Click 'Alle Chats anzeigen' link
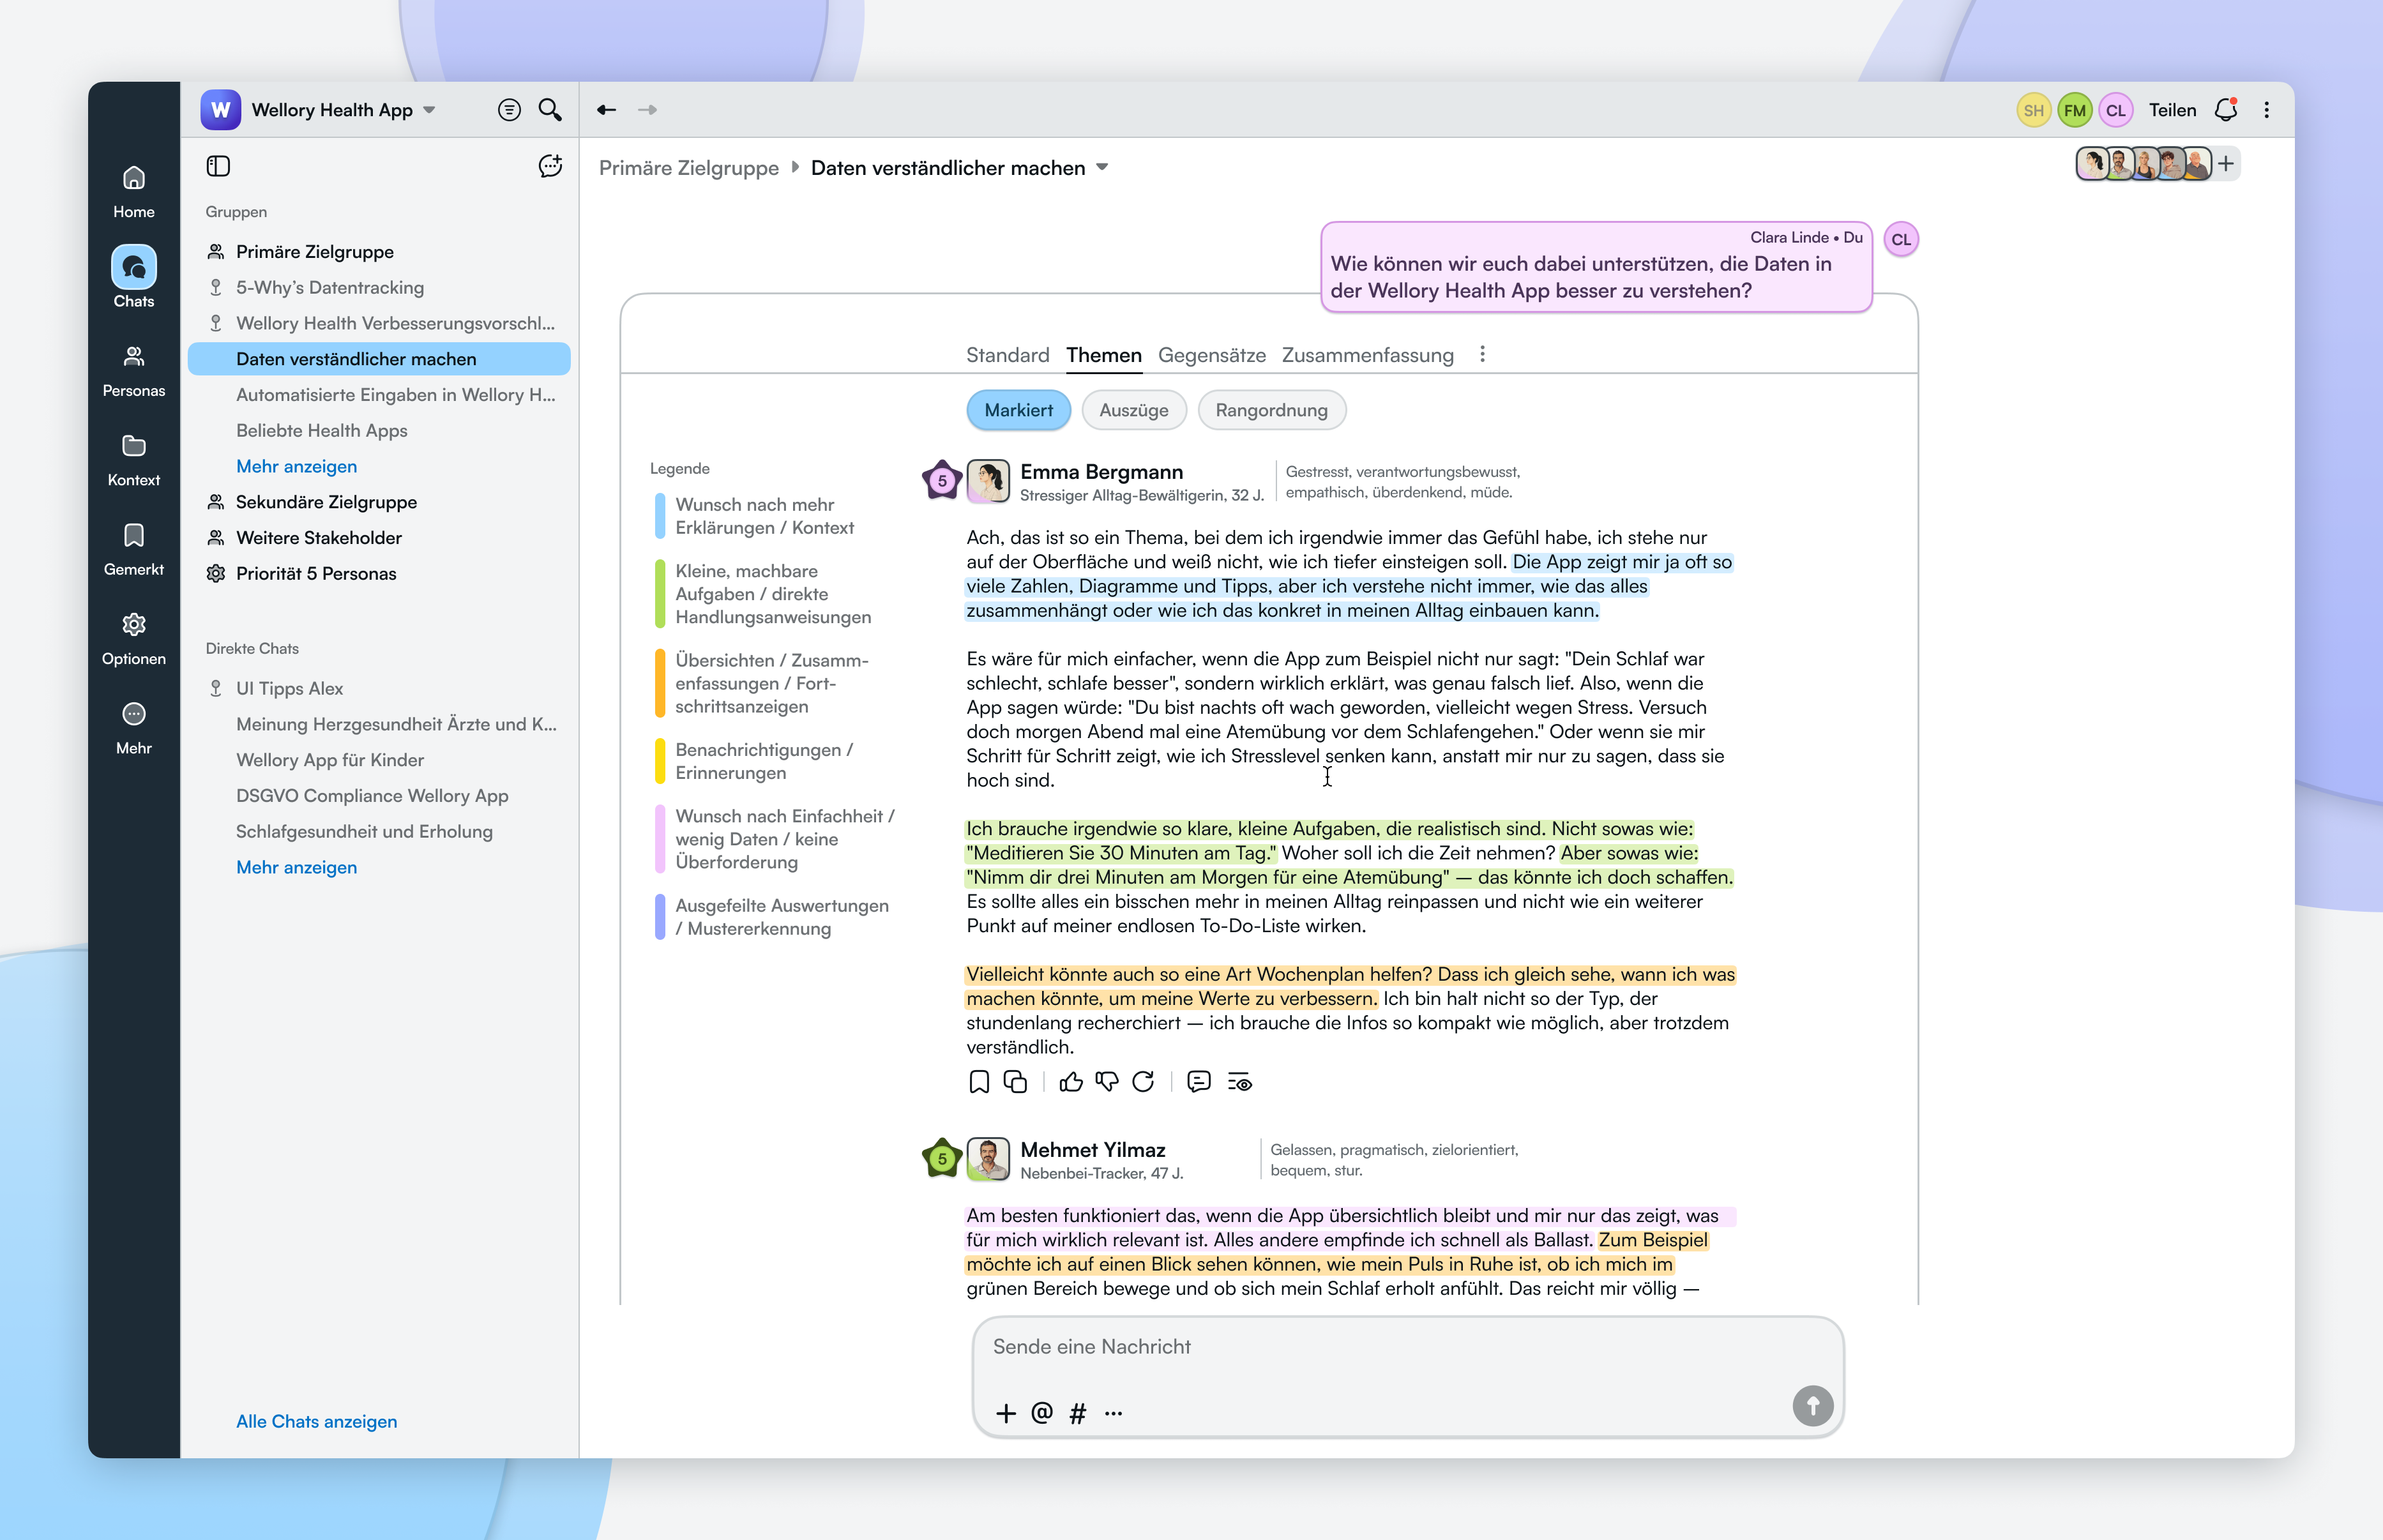The height and width of the screenshot is (1540, 2383). 316,1421
